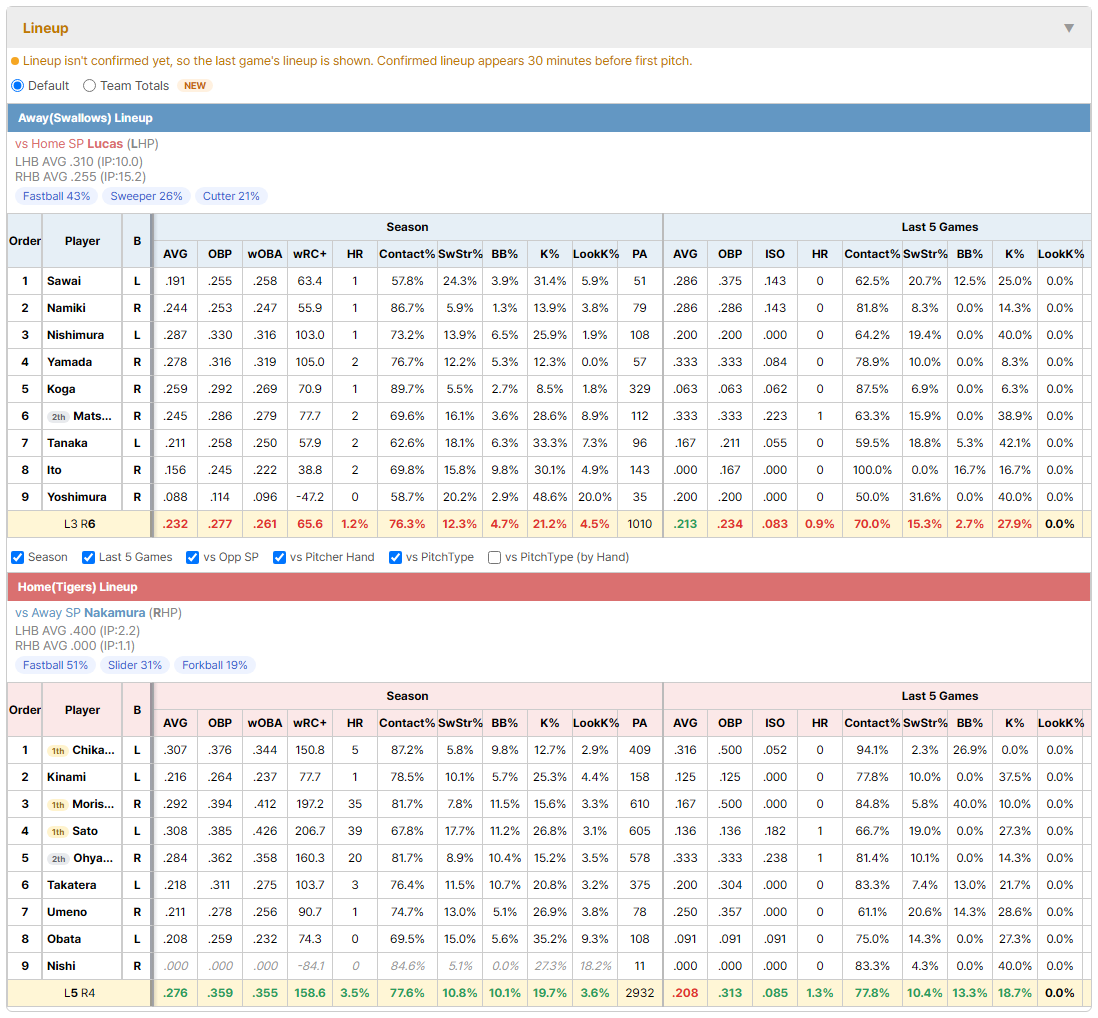Open home starting pitcher Lucas link
This screenshot has width=1098, height=1018.
click(x=105, y=144)
